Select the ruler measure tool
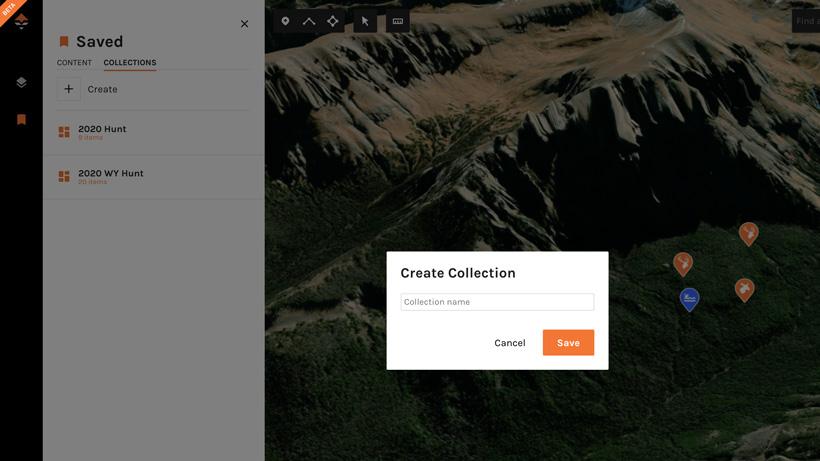The width and height of the screenshot is (820, 461). pyautogui.click(x=397, y=21)
